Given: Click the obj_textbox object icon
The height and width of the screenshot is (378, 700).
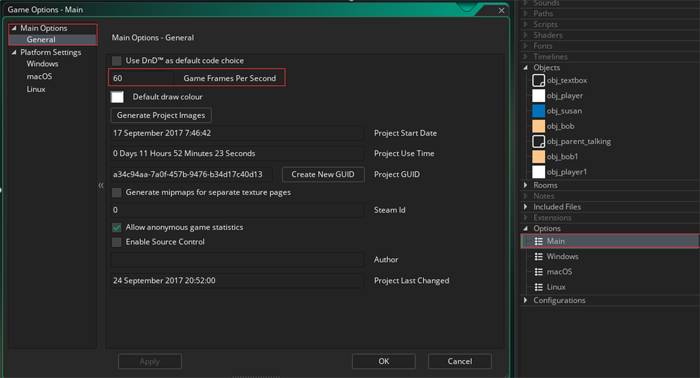Looking at the screenshot, I should 538,80.
